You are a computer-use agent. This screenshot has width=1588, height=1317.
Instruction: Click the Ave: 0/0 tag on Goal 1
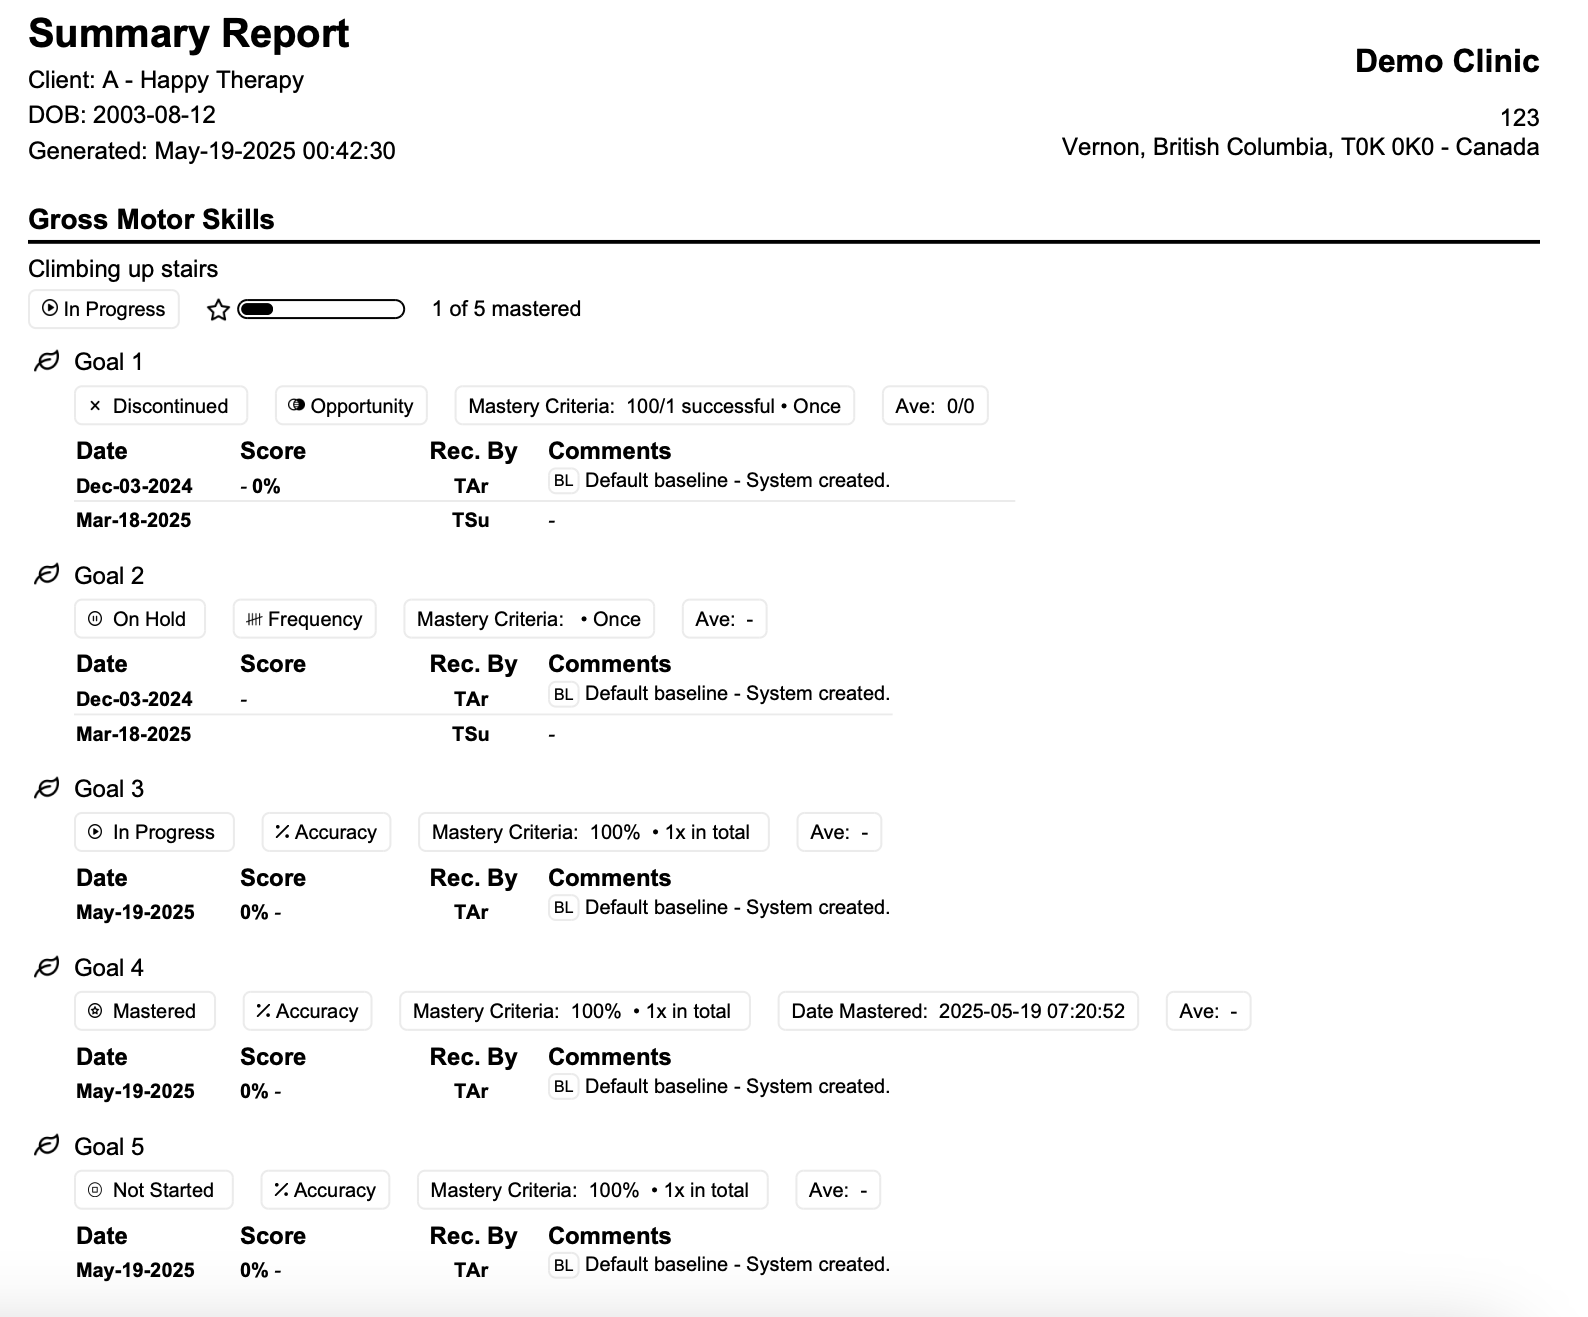pos(934,406)
